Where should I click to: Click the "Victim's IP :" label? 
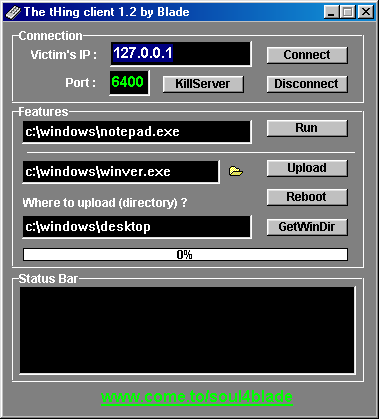tap(64, 55)
